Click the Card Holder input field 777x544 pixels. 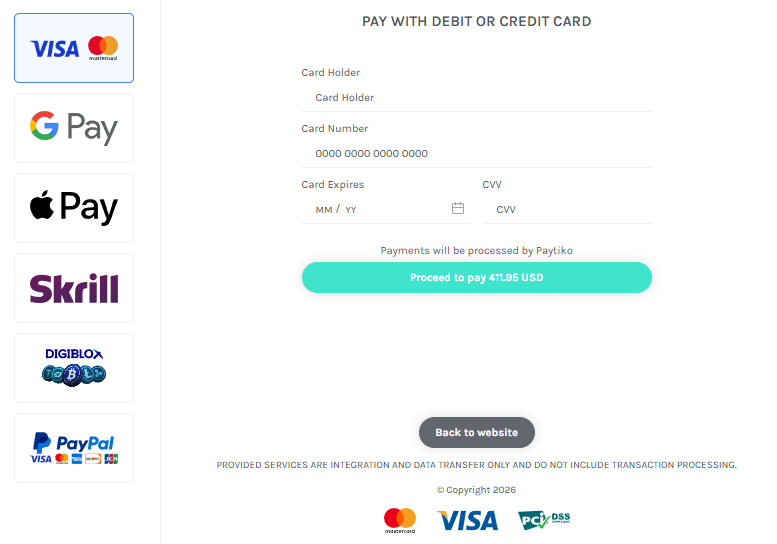[476, 98]
